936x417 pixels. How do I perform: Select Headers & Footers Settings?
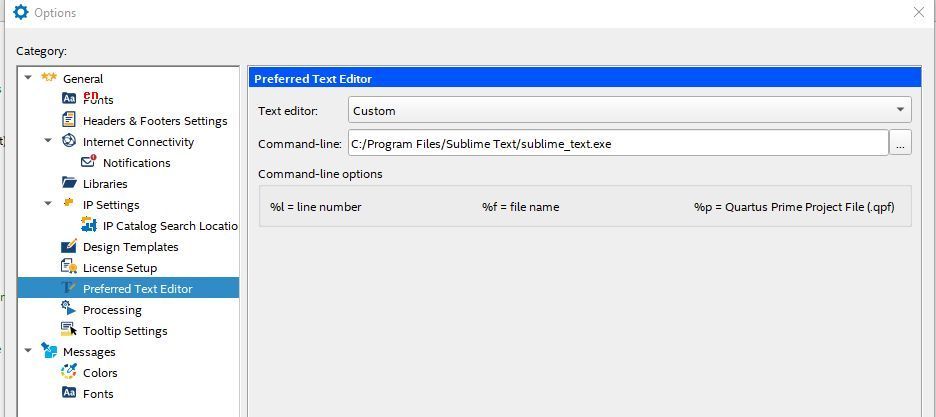pos(155,121)
